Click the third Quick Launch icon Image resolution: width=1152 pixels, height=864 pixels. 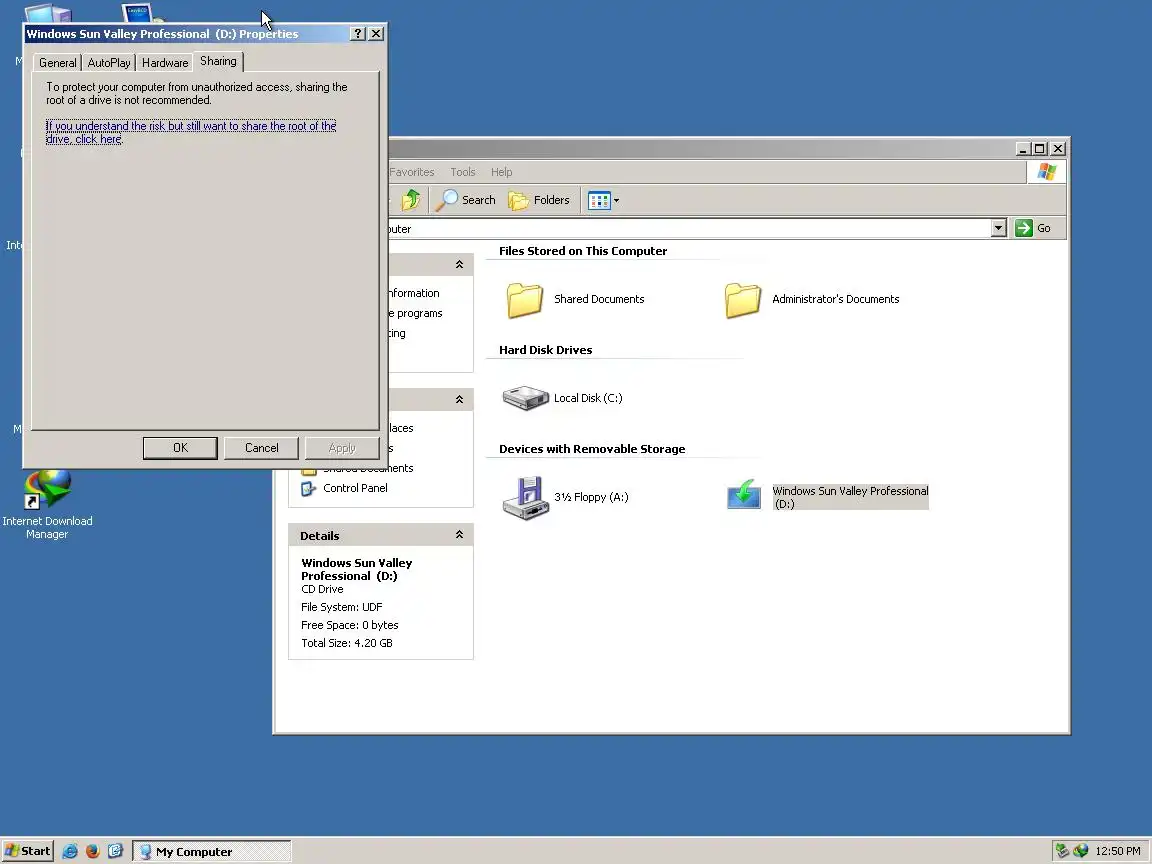115,852
